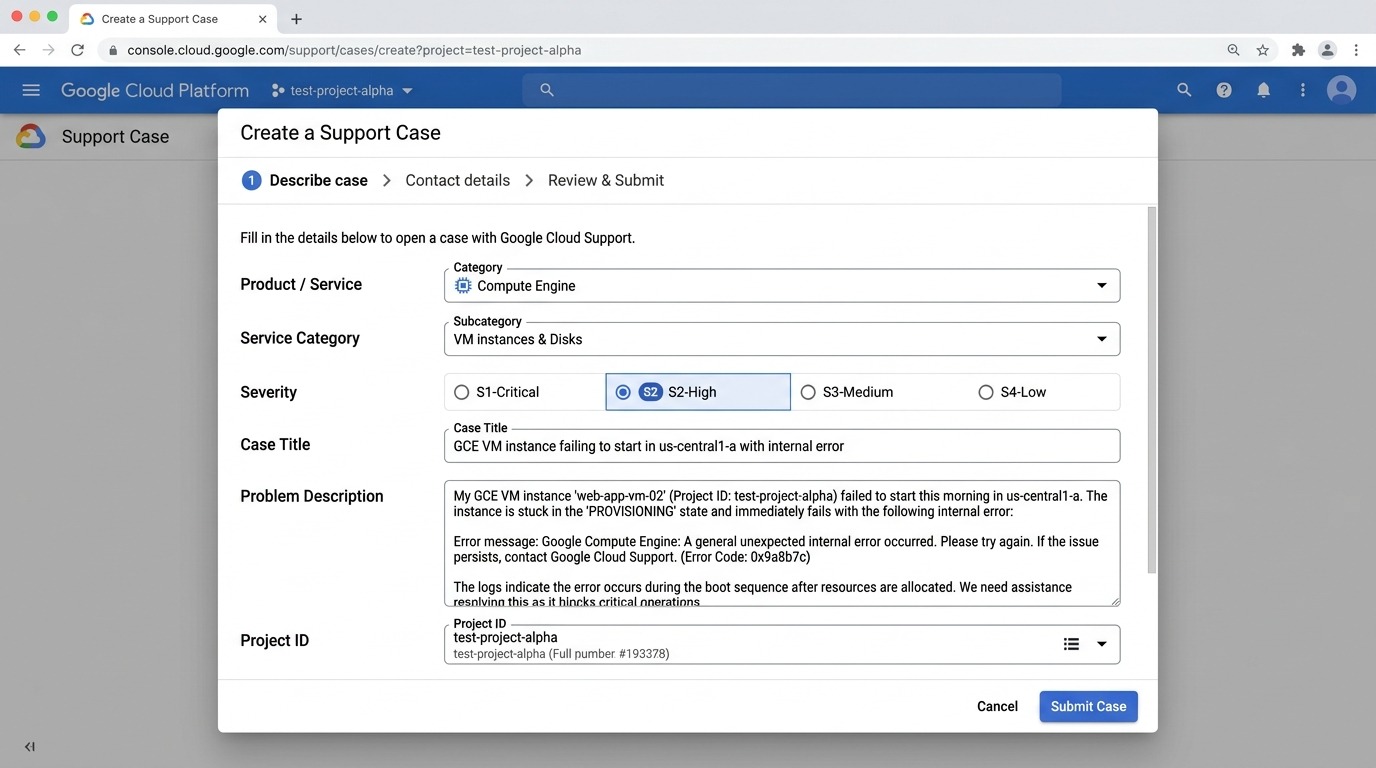Click the Severity label

coord(268,392)
